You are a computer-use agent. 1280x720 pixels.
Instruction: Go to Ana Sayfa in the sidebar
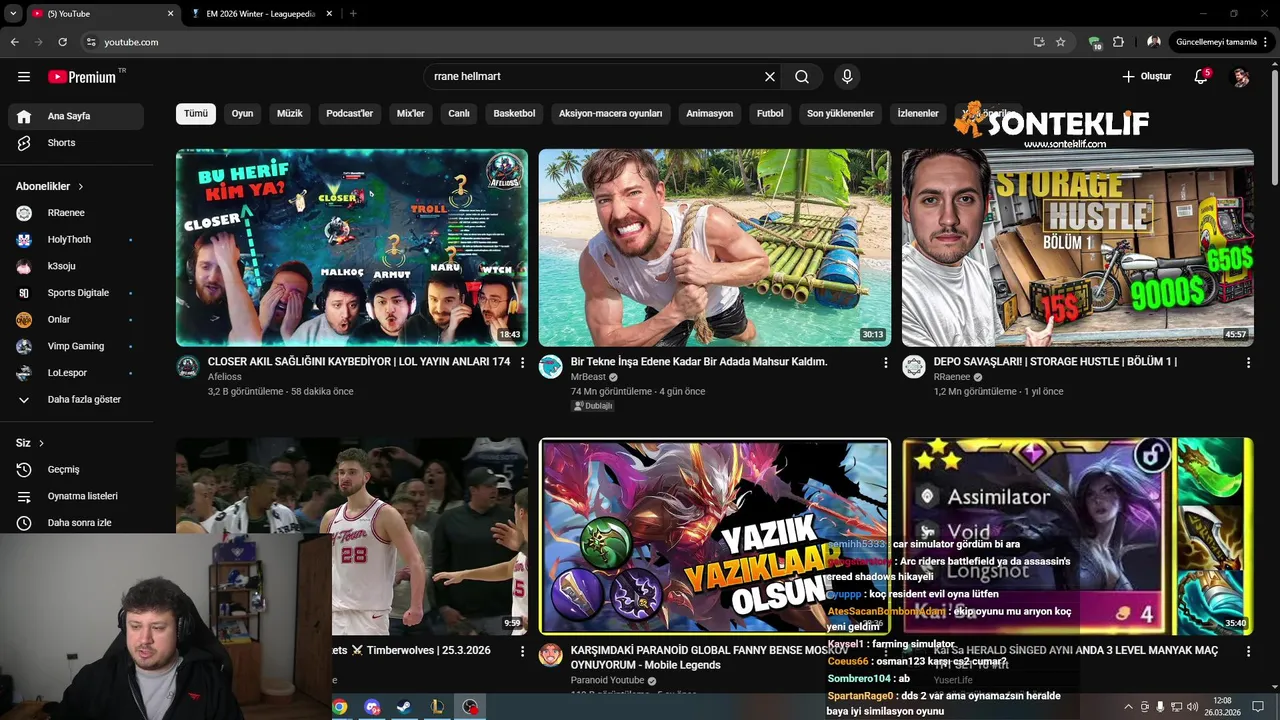coord(76,116)
